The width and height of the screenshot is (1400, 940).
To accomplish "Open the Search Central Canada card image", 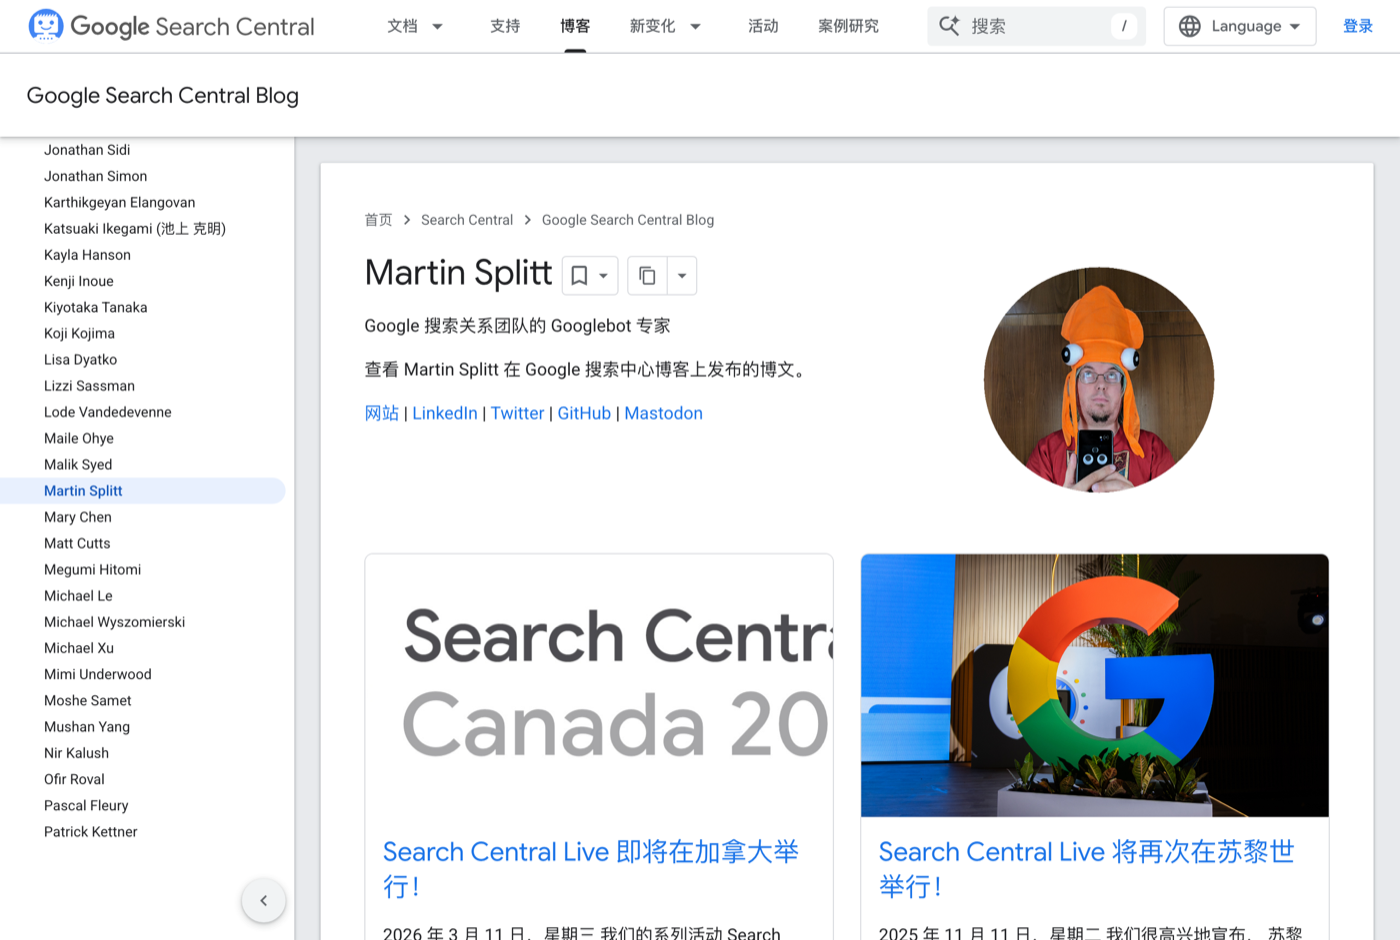I will [x=599, y=686].
